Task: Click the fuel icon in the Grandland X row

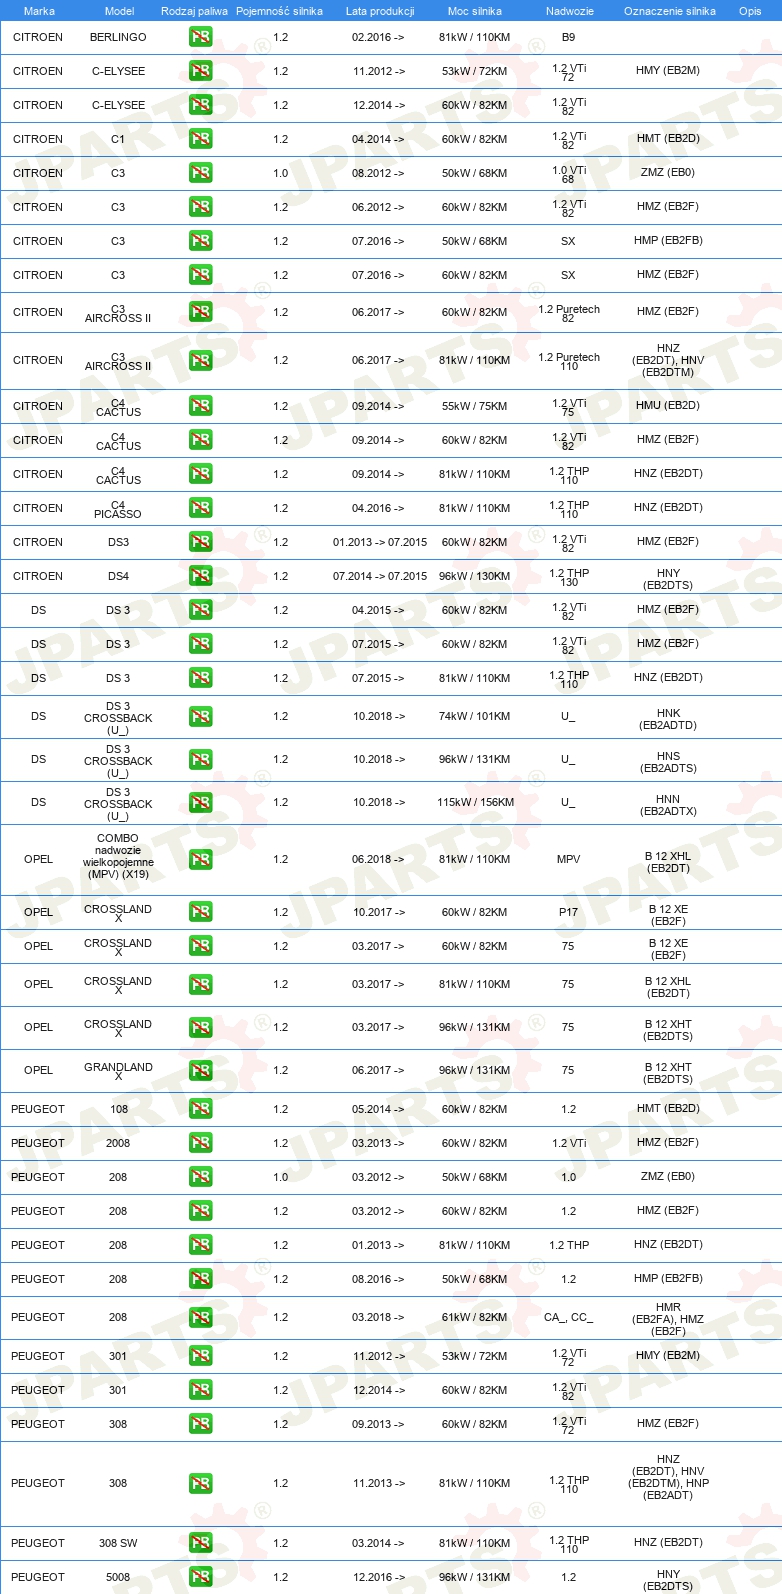Action: click(x=200, y=1070)
